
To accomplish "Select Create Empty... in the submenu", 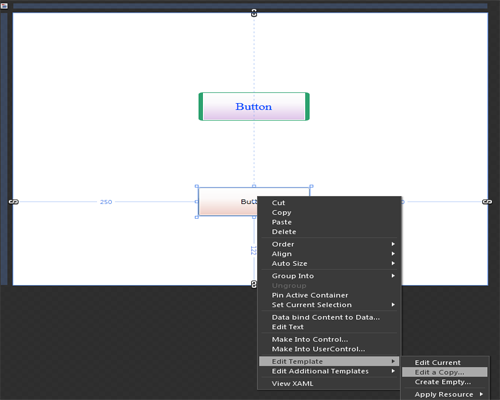I will point(445,382).
